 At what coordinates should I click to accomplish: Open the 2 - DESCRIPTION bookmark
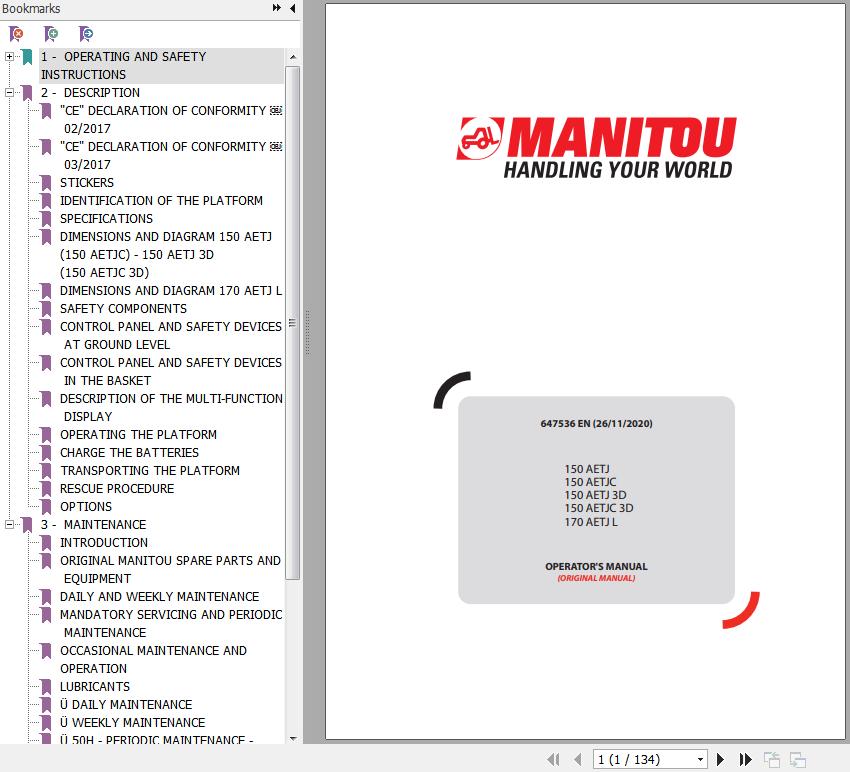coord(90,93)
